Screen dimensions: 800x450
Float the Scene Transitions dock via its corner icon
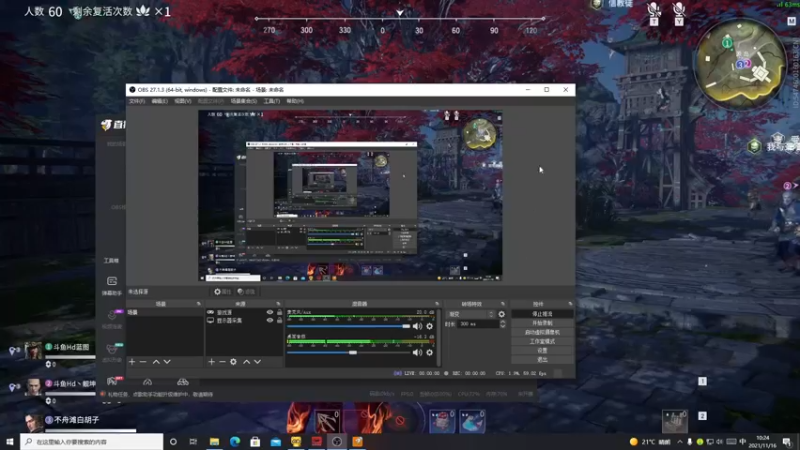pos(503,304)
